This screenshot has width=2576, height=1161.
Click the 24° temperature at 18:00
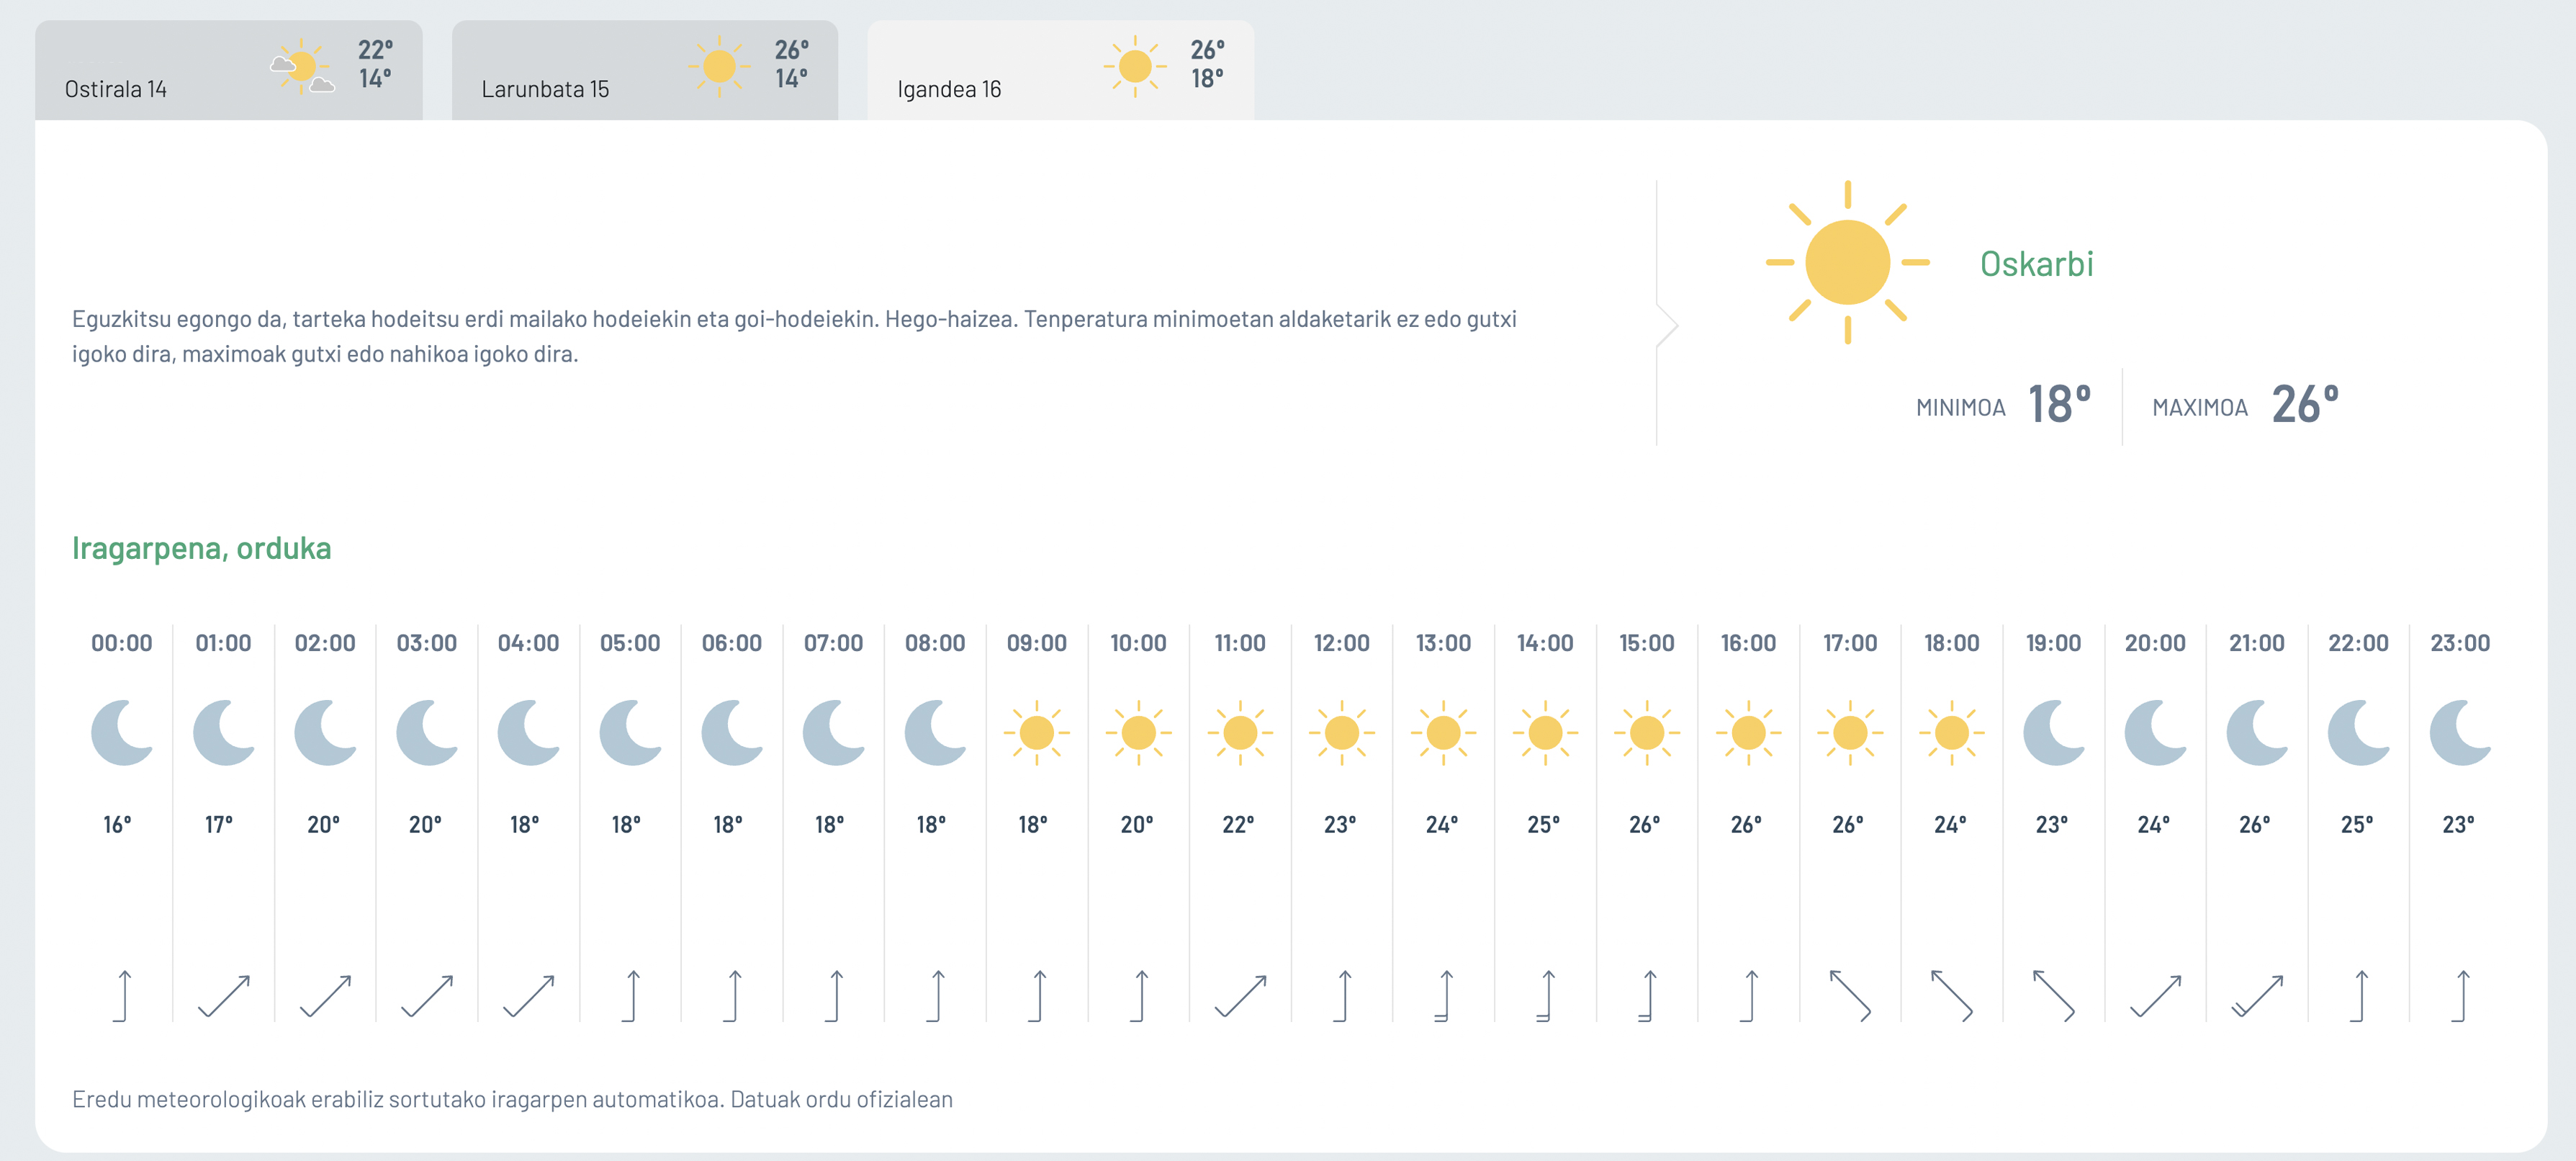click(x=1950, y=825)
